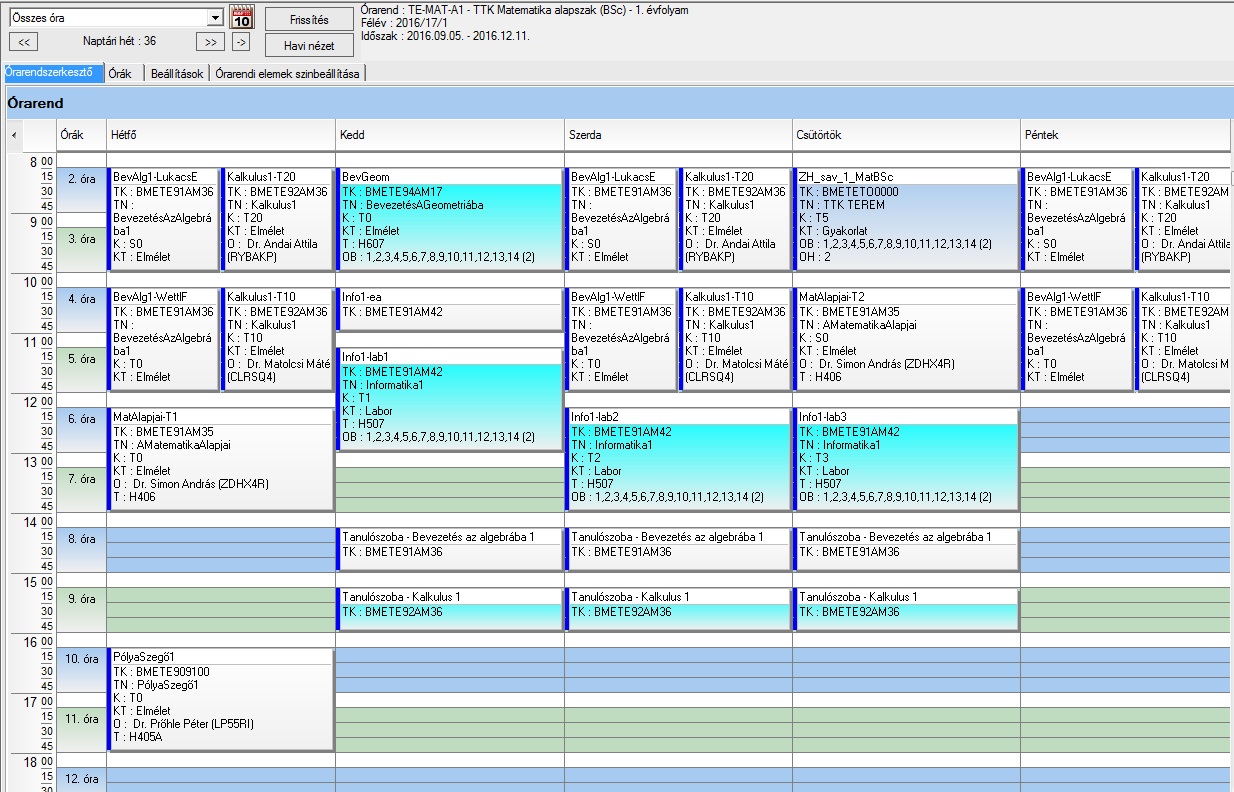Viewport: 1234px width, 792px height.
Task: Select the Info1-lab1 lab block
Action: tap(449, 399)
